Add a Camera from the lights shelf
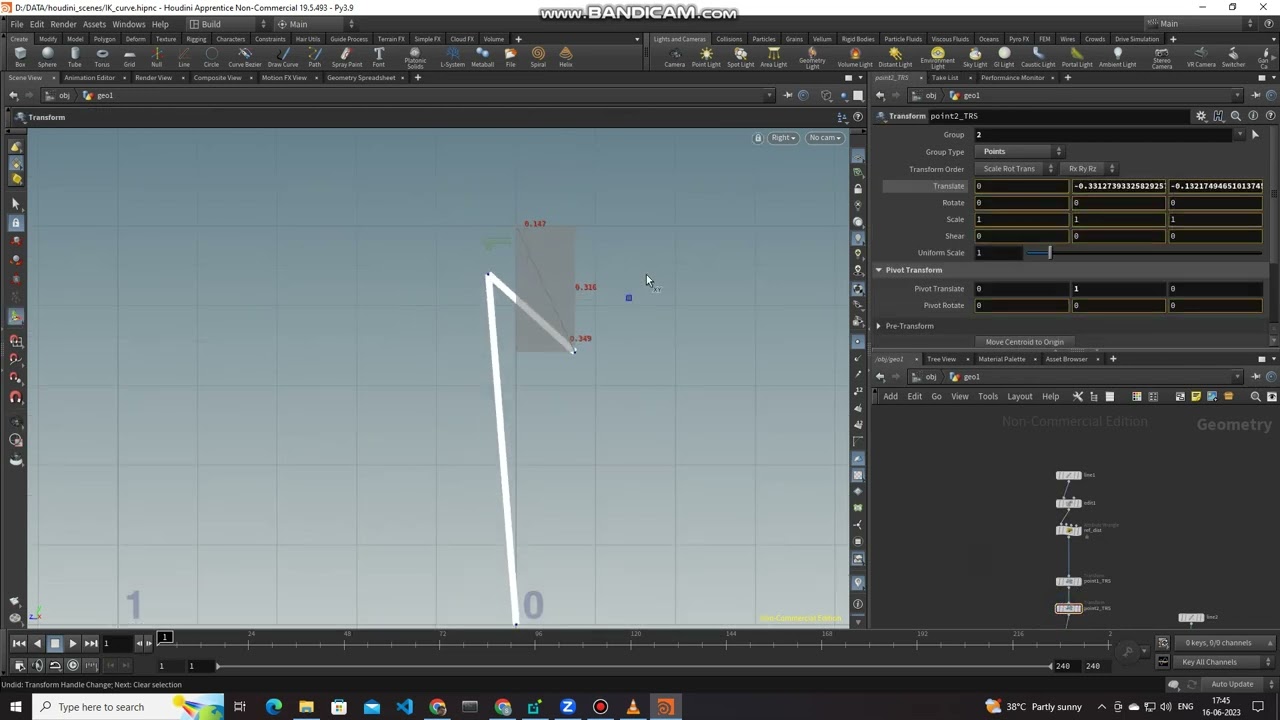 coord(675,57)
